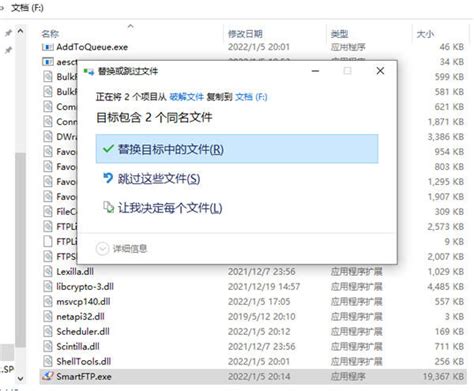Image resolution: width=474 pixels, height=391 pixels.
Task: Click the copy dialog title bar icon
Action: click(x=89, y=71)
